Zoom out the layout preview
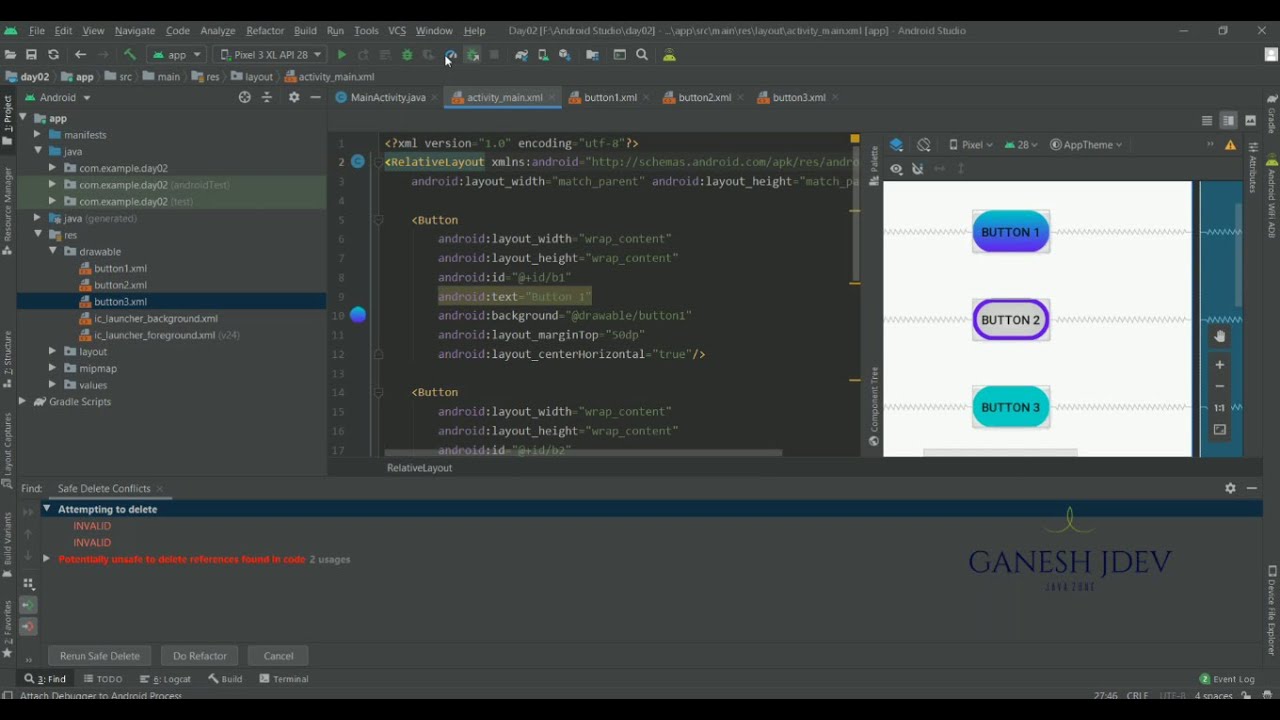The height and width of the screenshot is (720, 1280). pyautogui.click(x=1220, y=386)
